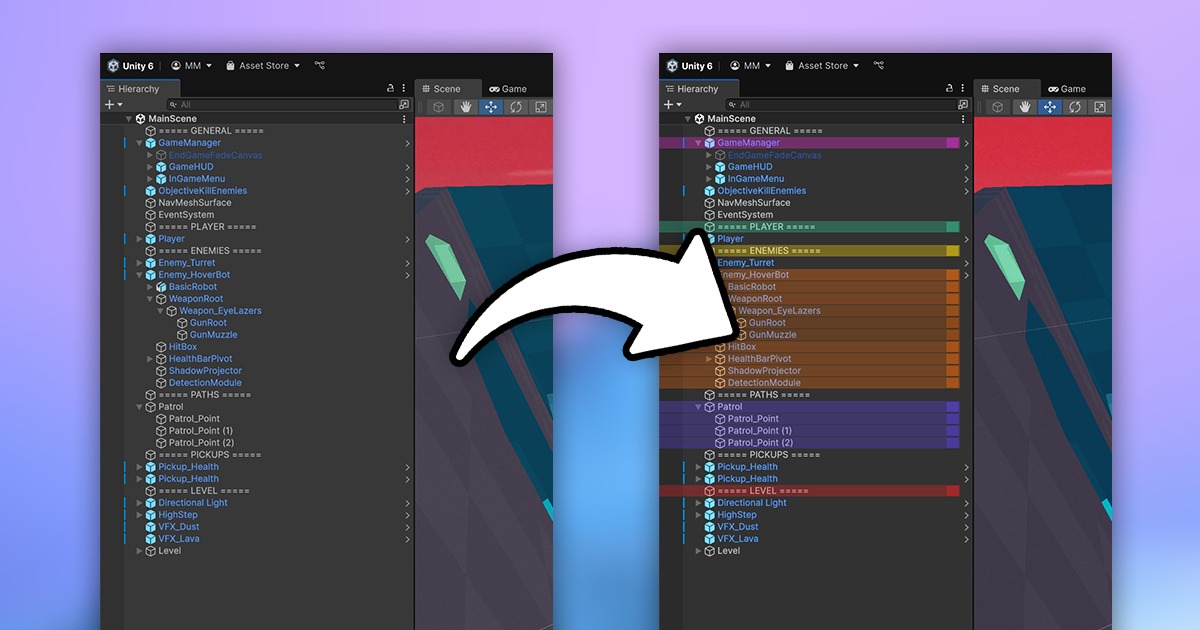
Task: Toggle the padlock on the left Hierarchy panel
Action: [391, 88]
